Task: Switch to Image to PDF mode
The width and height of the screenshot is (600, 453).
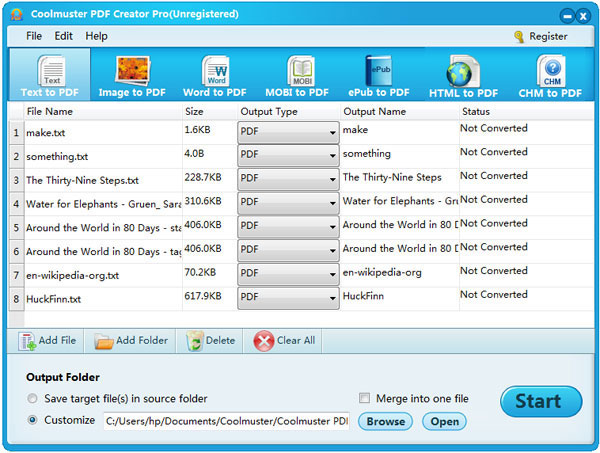Action: (132, 73)
